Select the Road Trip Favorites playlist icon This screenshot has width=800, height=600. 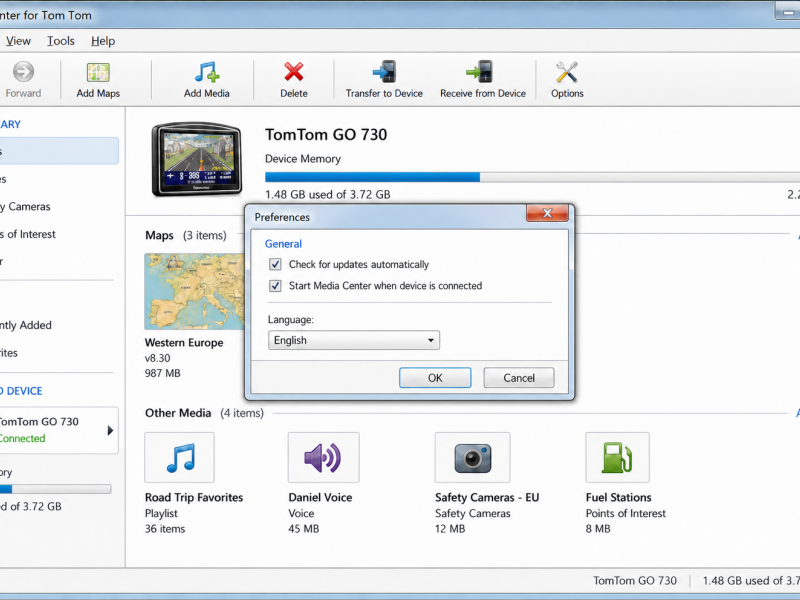[x=180, y=458]
